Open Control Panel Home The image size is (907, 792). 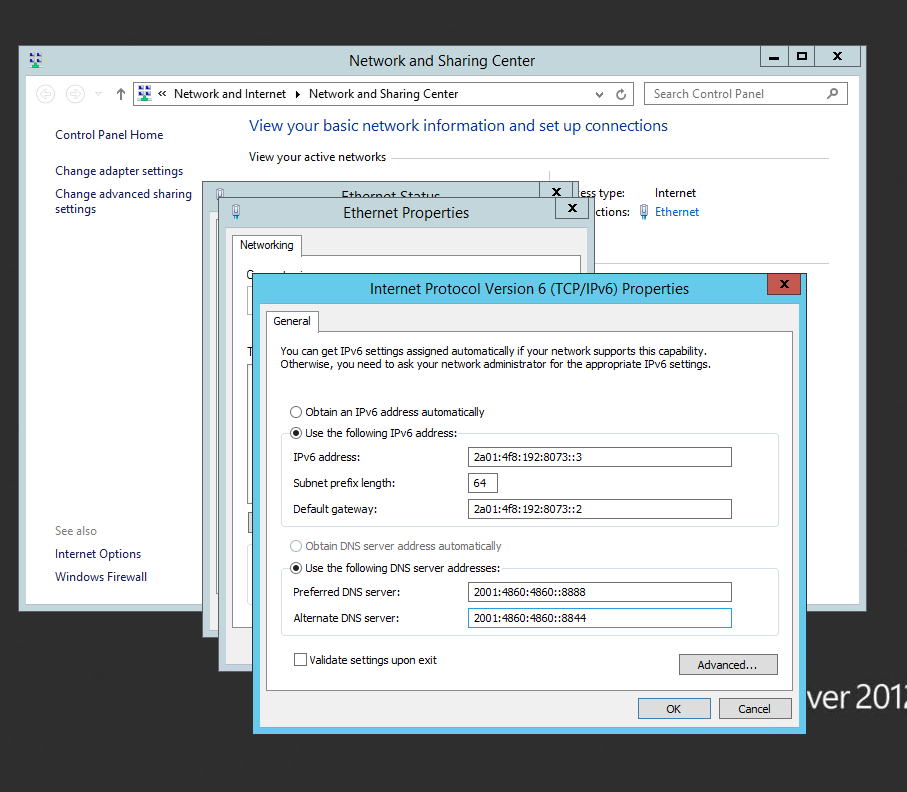(x=109, y=135)
